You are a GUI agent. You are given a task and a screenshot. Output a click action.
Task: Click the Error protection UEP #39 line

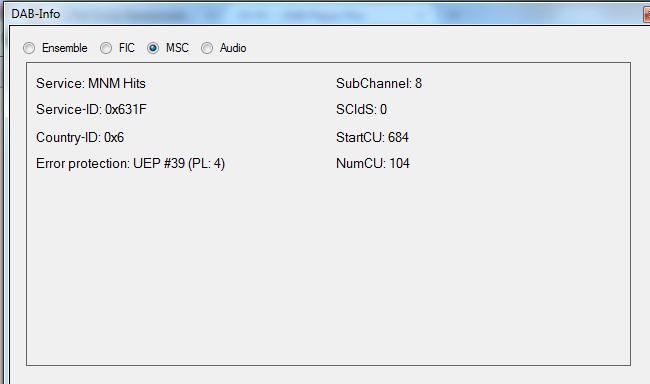(131, 163)
